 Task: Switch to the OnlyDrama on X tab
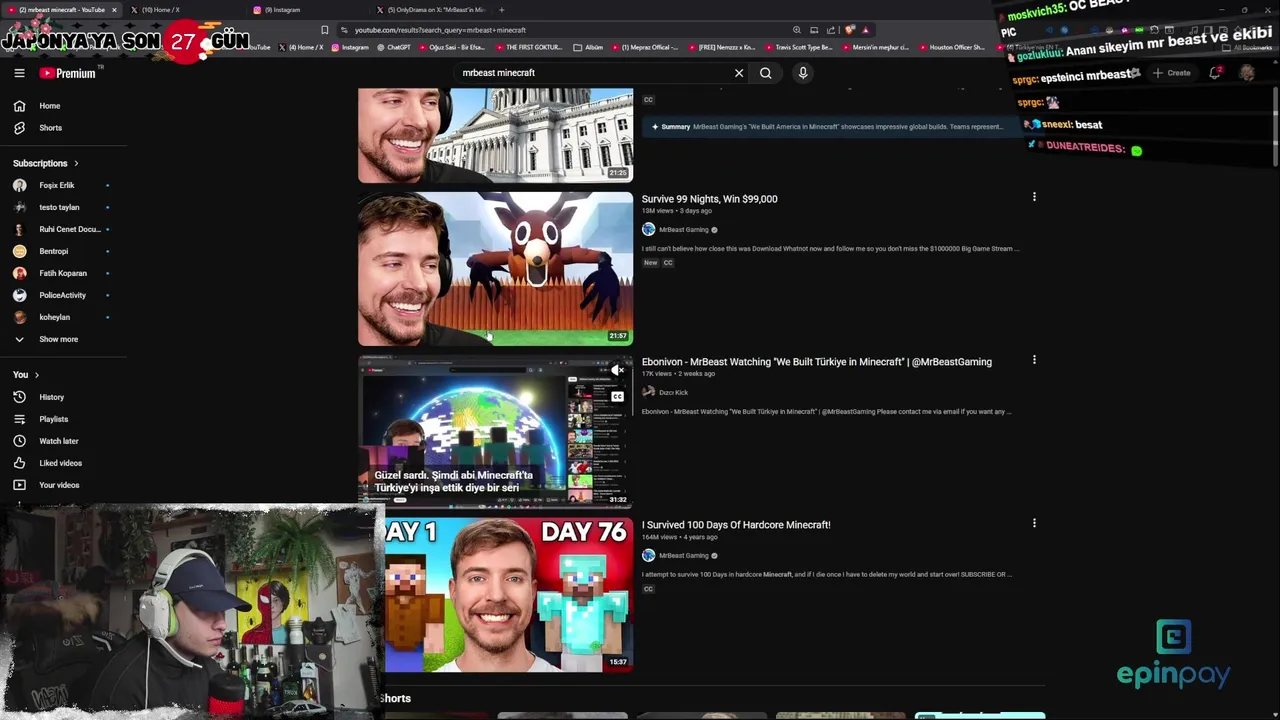[x=431, y=10]
